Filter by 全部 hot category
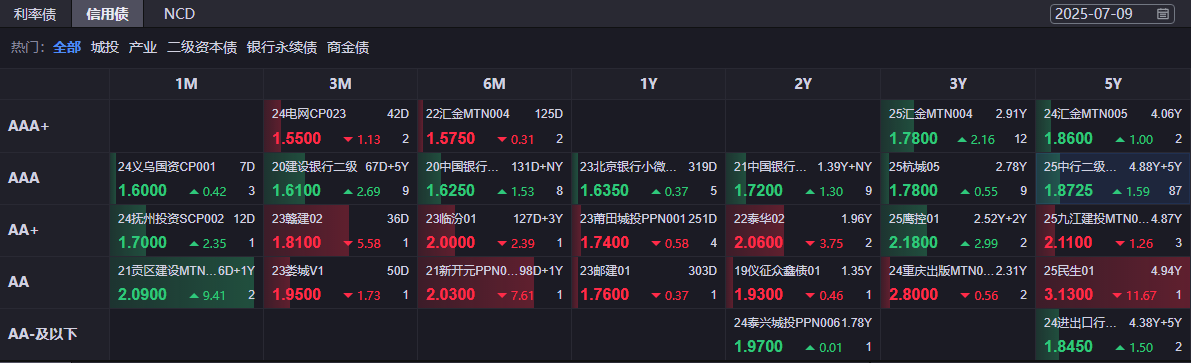 67,47
